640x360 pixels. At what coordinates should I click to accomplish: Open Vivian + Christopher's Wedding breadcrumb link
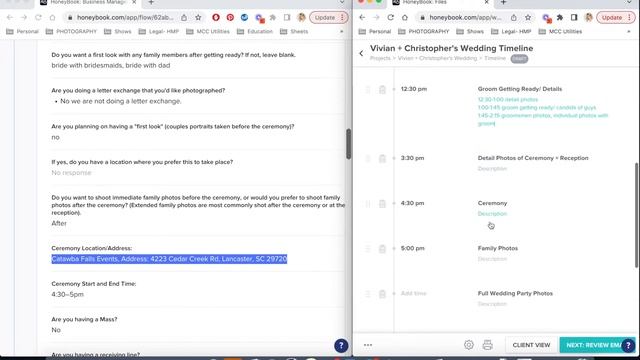(x=437, y=58)
